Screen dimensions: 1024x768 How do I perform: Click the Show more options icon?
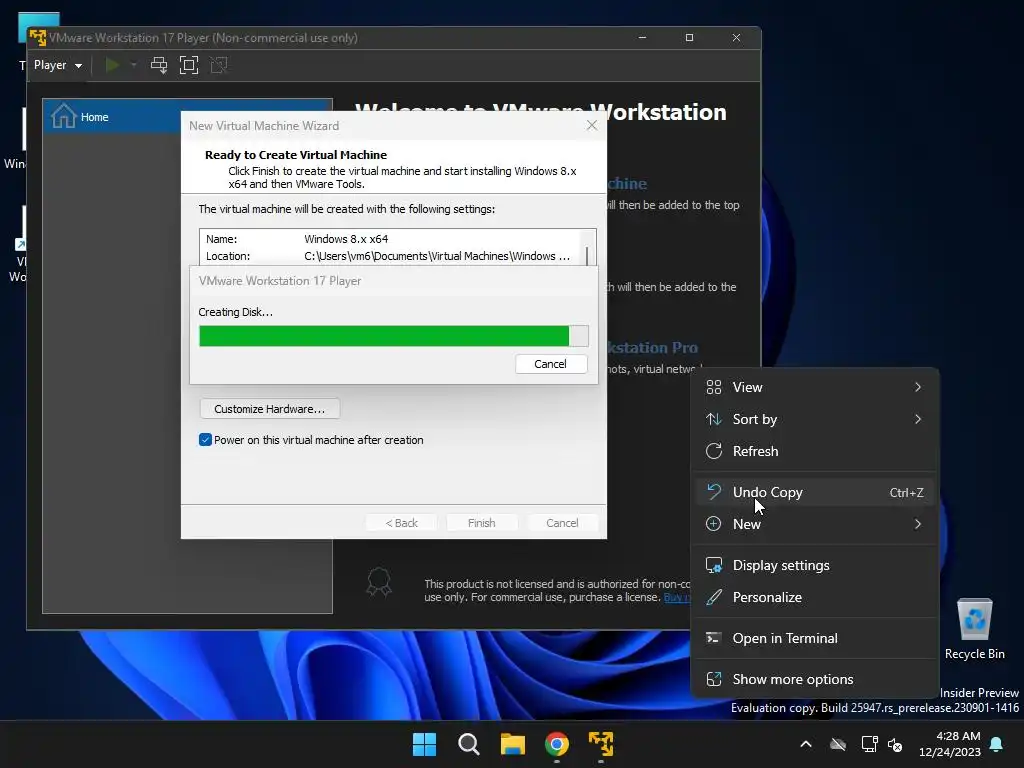[x=714, y=679]
